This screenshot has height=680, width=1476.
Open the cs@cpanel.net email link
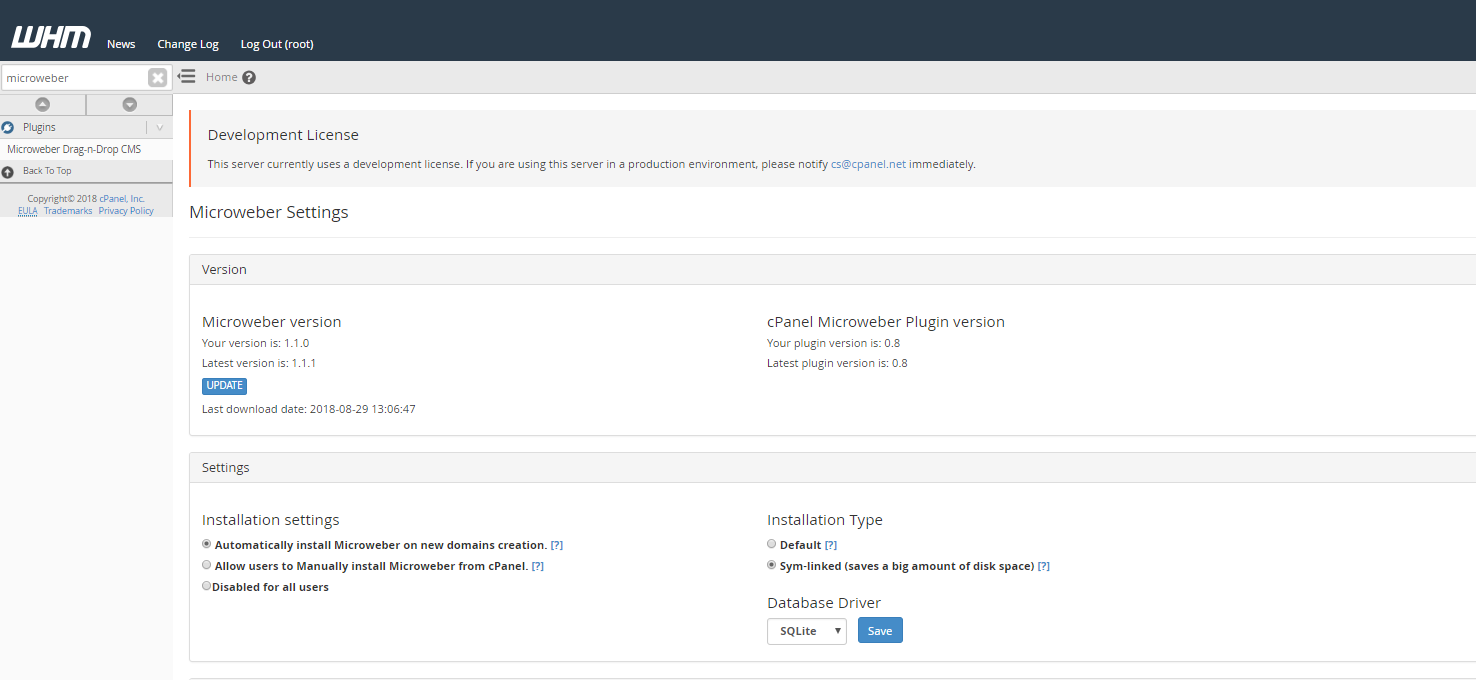pos(868,164)
